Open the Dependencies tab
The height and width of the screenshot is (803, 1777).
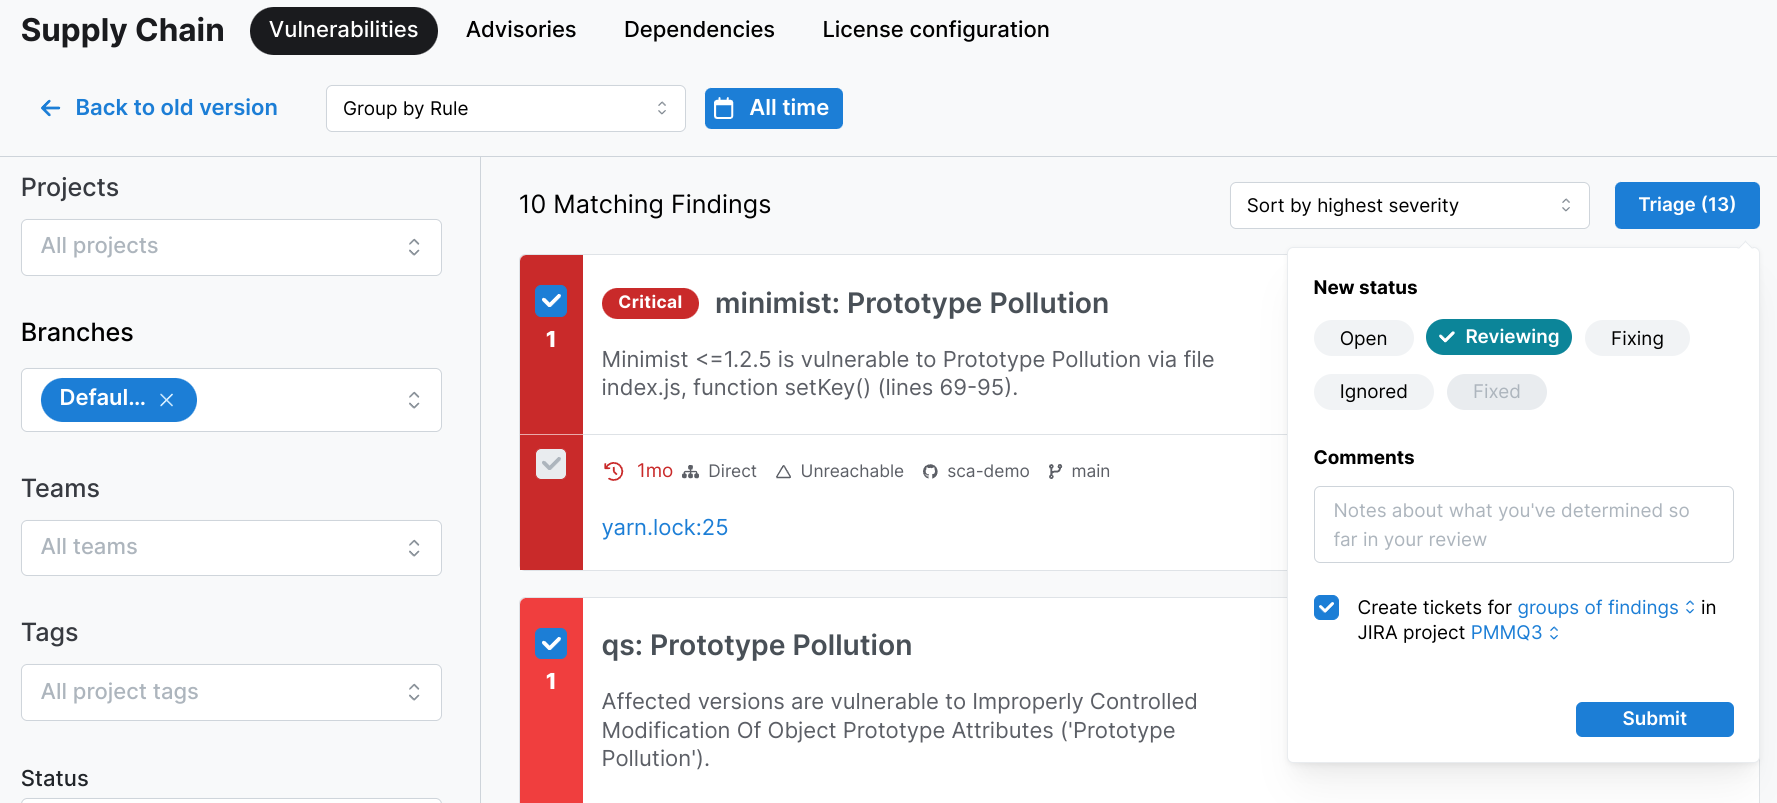[x=699, y=30]
